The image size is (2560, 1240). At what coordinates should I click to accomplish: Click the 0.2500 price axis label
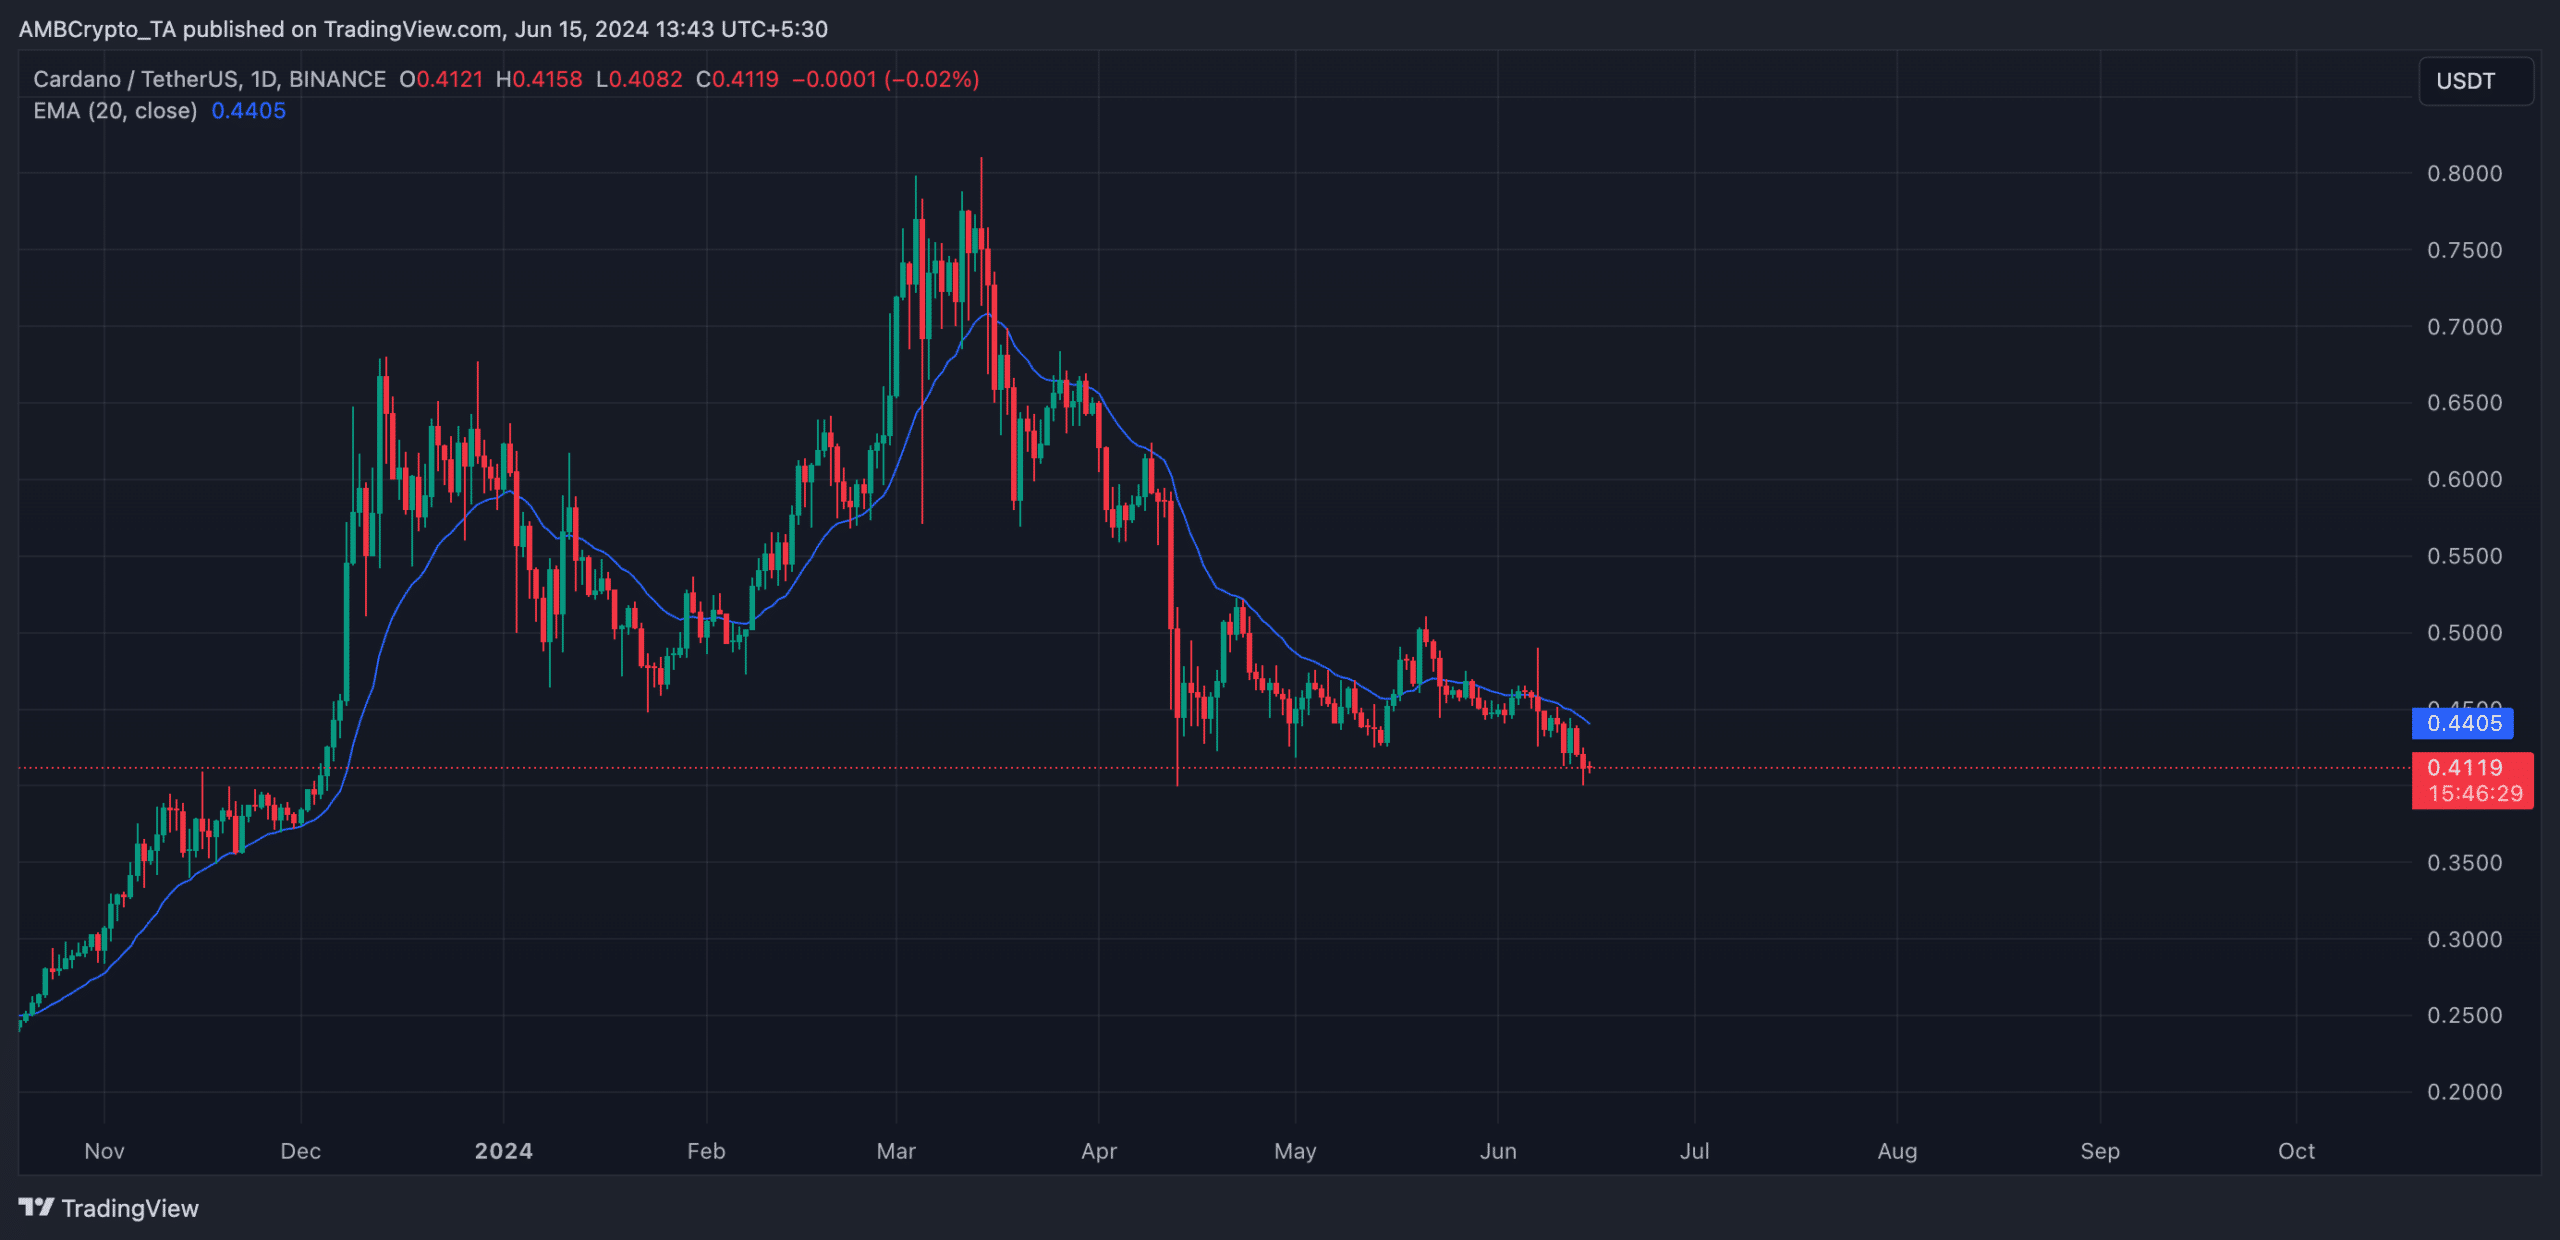(x=2464, y=1015)
